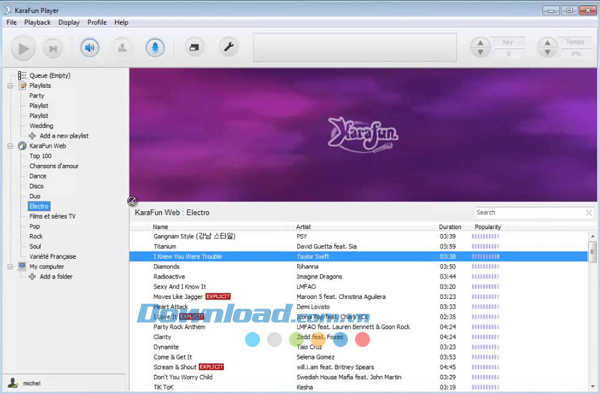Viewport: 600px width, 394px height.
Task: Open the File menu
Action: click(11, 22)
